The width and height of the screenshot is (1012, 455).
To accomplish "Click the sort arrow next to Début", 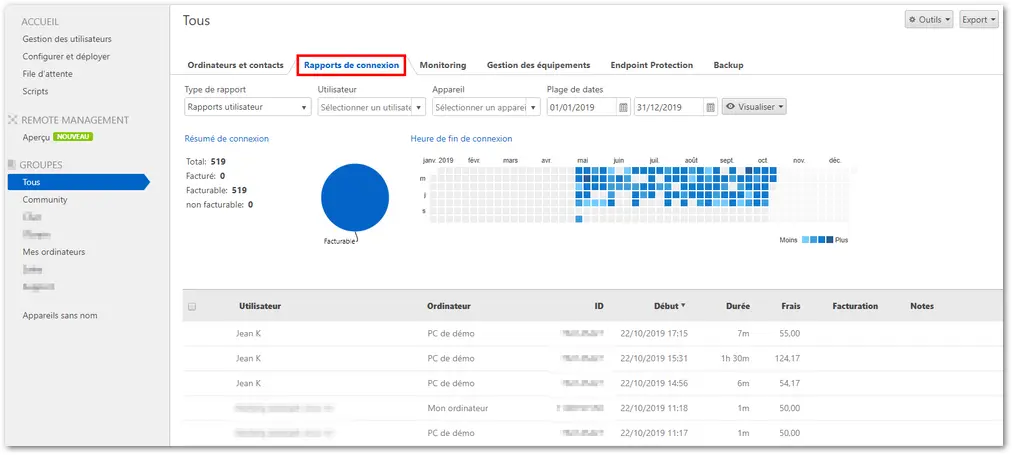I will 683,306.
